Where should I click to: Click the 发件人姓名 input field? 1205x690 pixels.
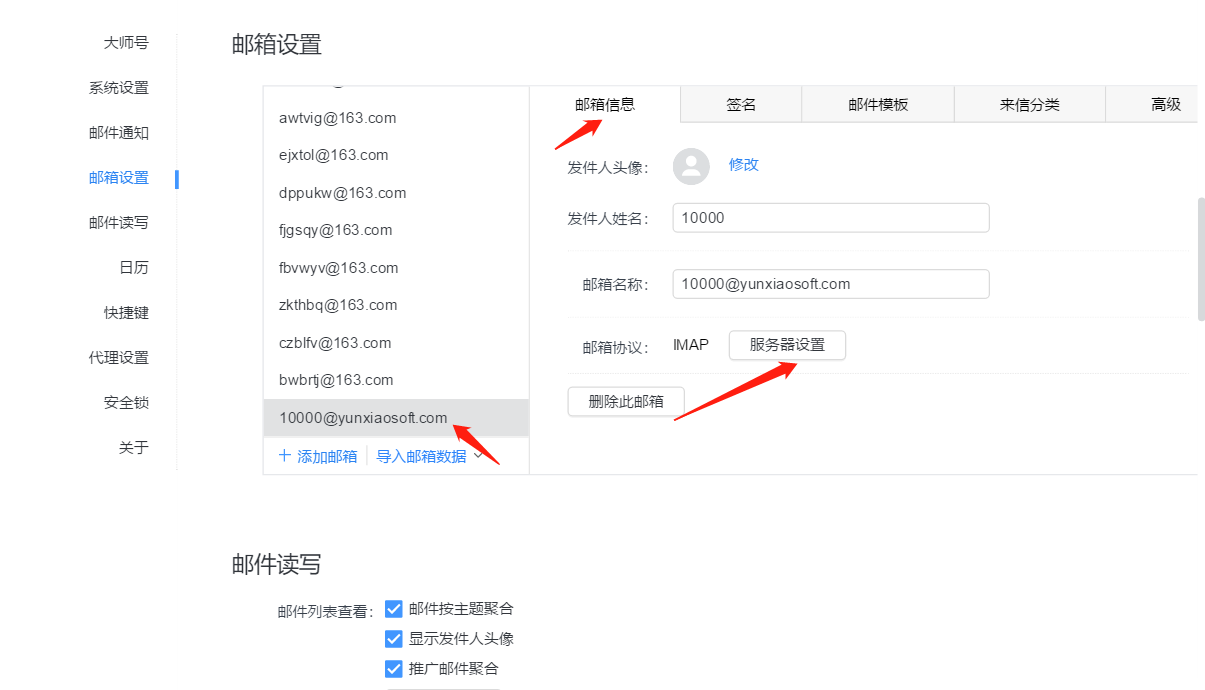[x=830, y=218]
